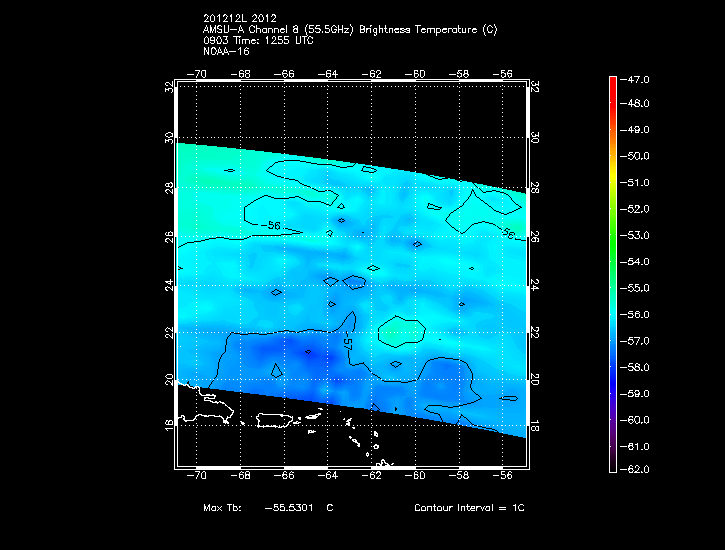Click the left -56 contour label
Viewport: 725px width, 550px height.
(272, 226)
